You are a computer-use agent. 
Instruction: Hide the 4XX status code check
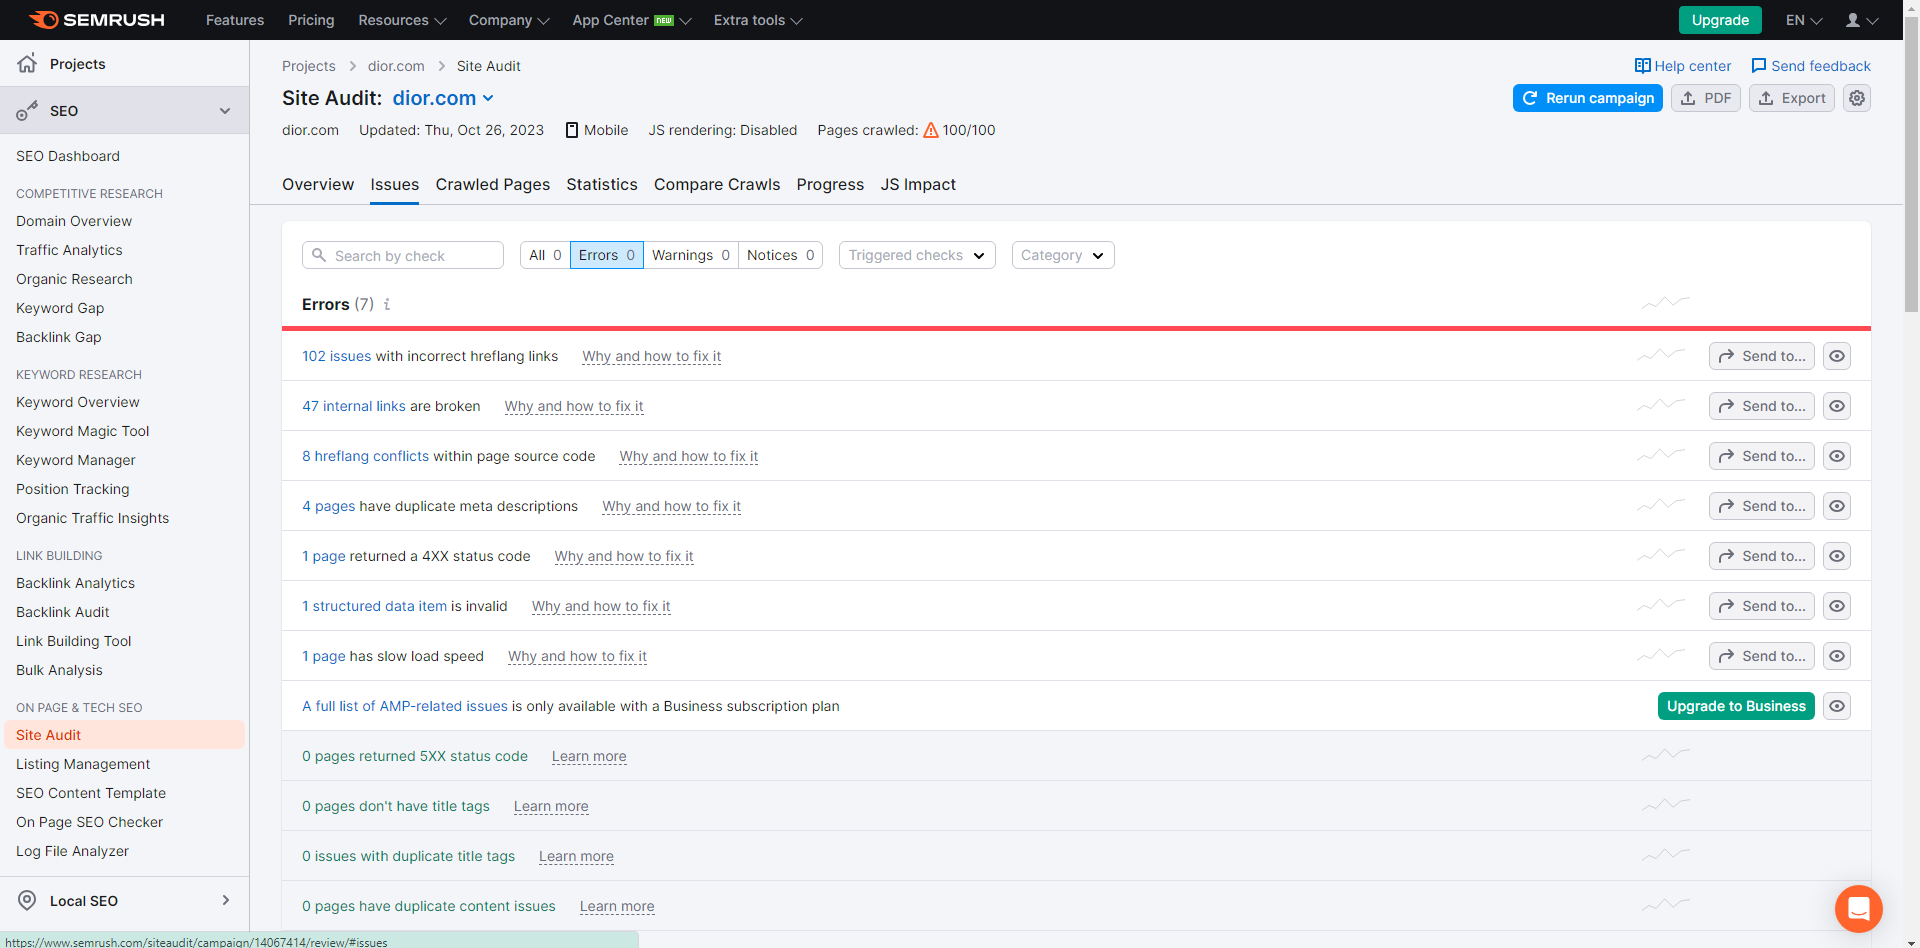(1837, 556)
